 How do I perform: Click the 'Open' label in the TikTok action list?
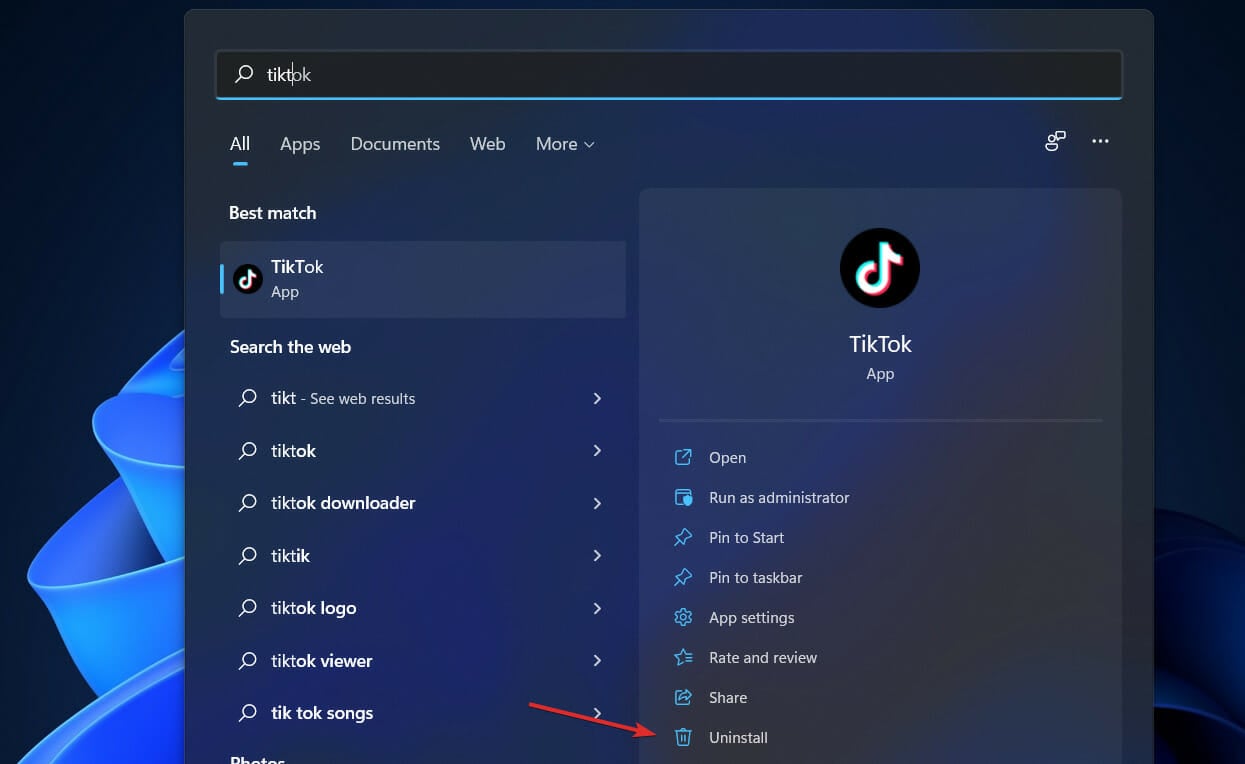pos(727,457)
